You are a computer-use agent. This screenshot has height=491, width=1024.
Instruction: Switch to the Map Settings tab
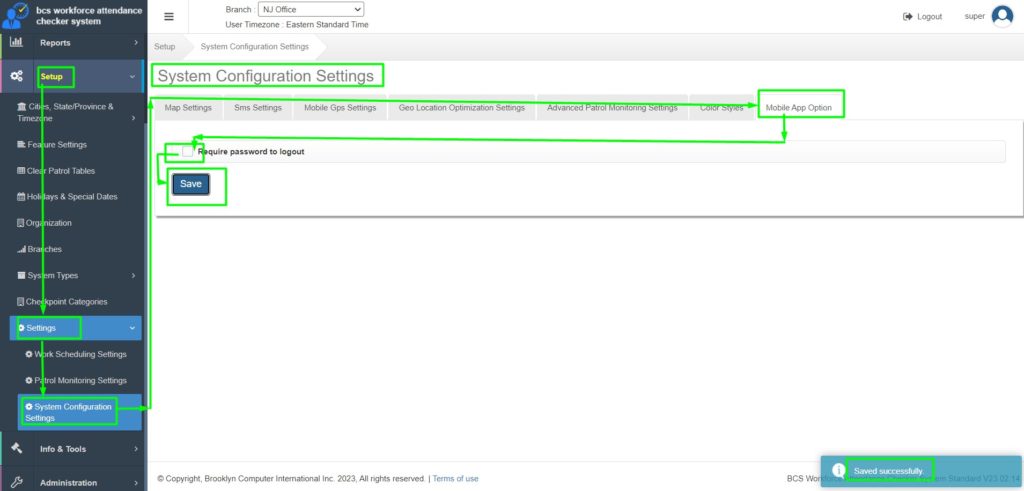188,108
